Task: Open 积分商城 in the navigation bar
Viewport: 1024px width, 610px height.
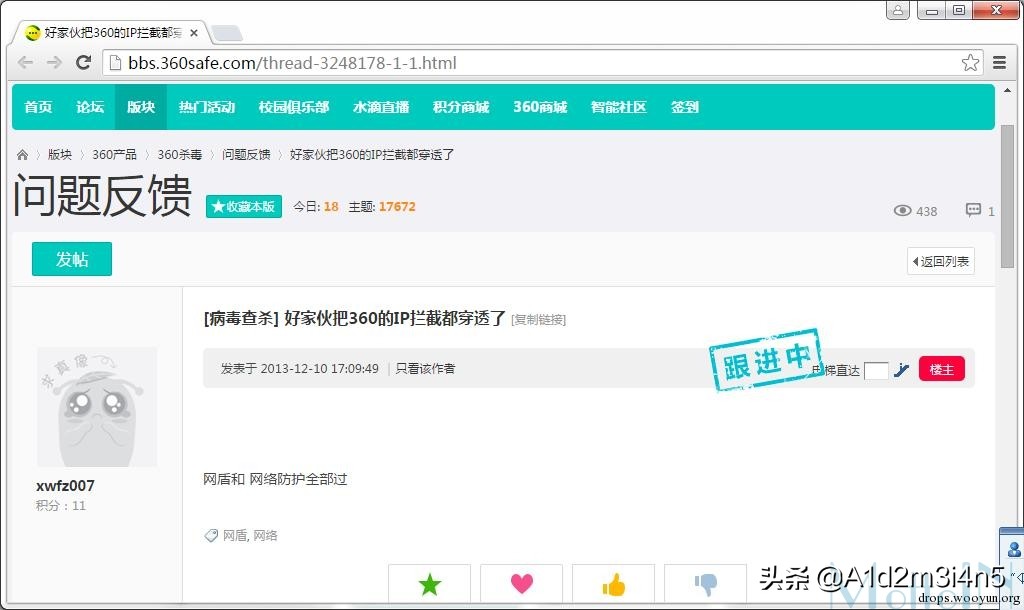Action: (460, 107)
